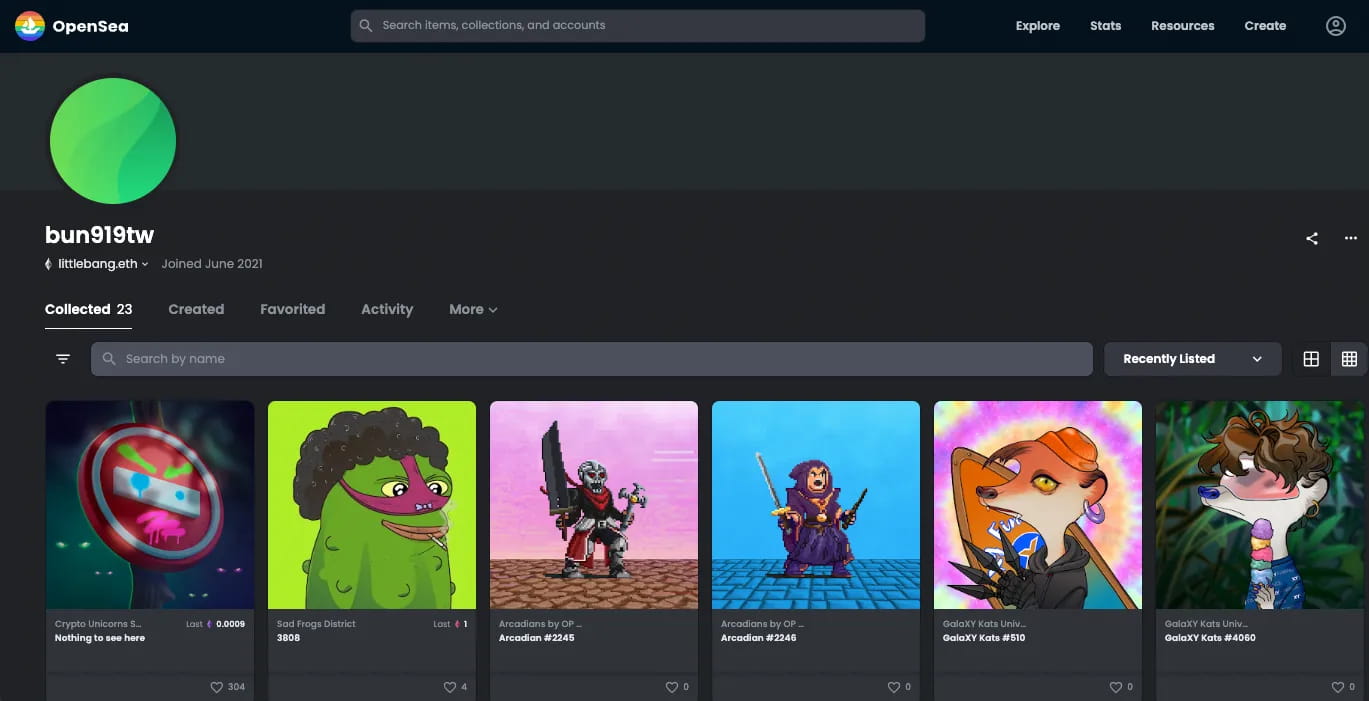1369x701 pixels.
Task: Click the GalaXY Kats #510 title
Action: pos(984,638)
